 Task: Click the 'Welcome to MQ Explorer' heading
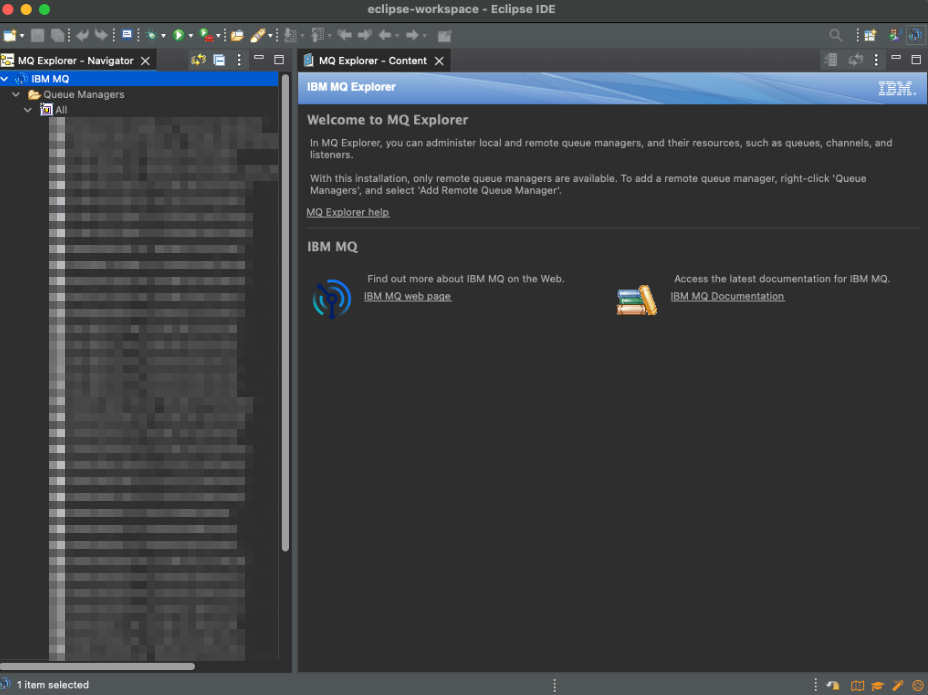point(387,120)
